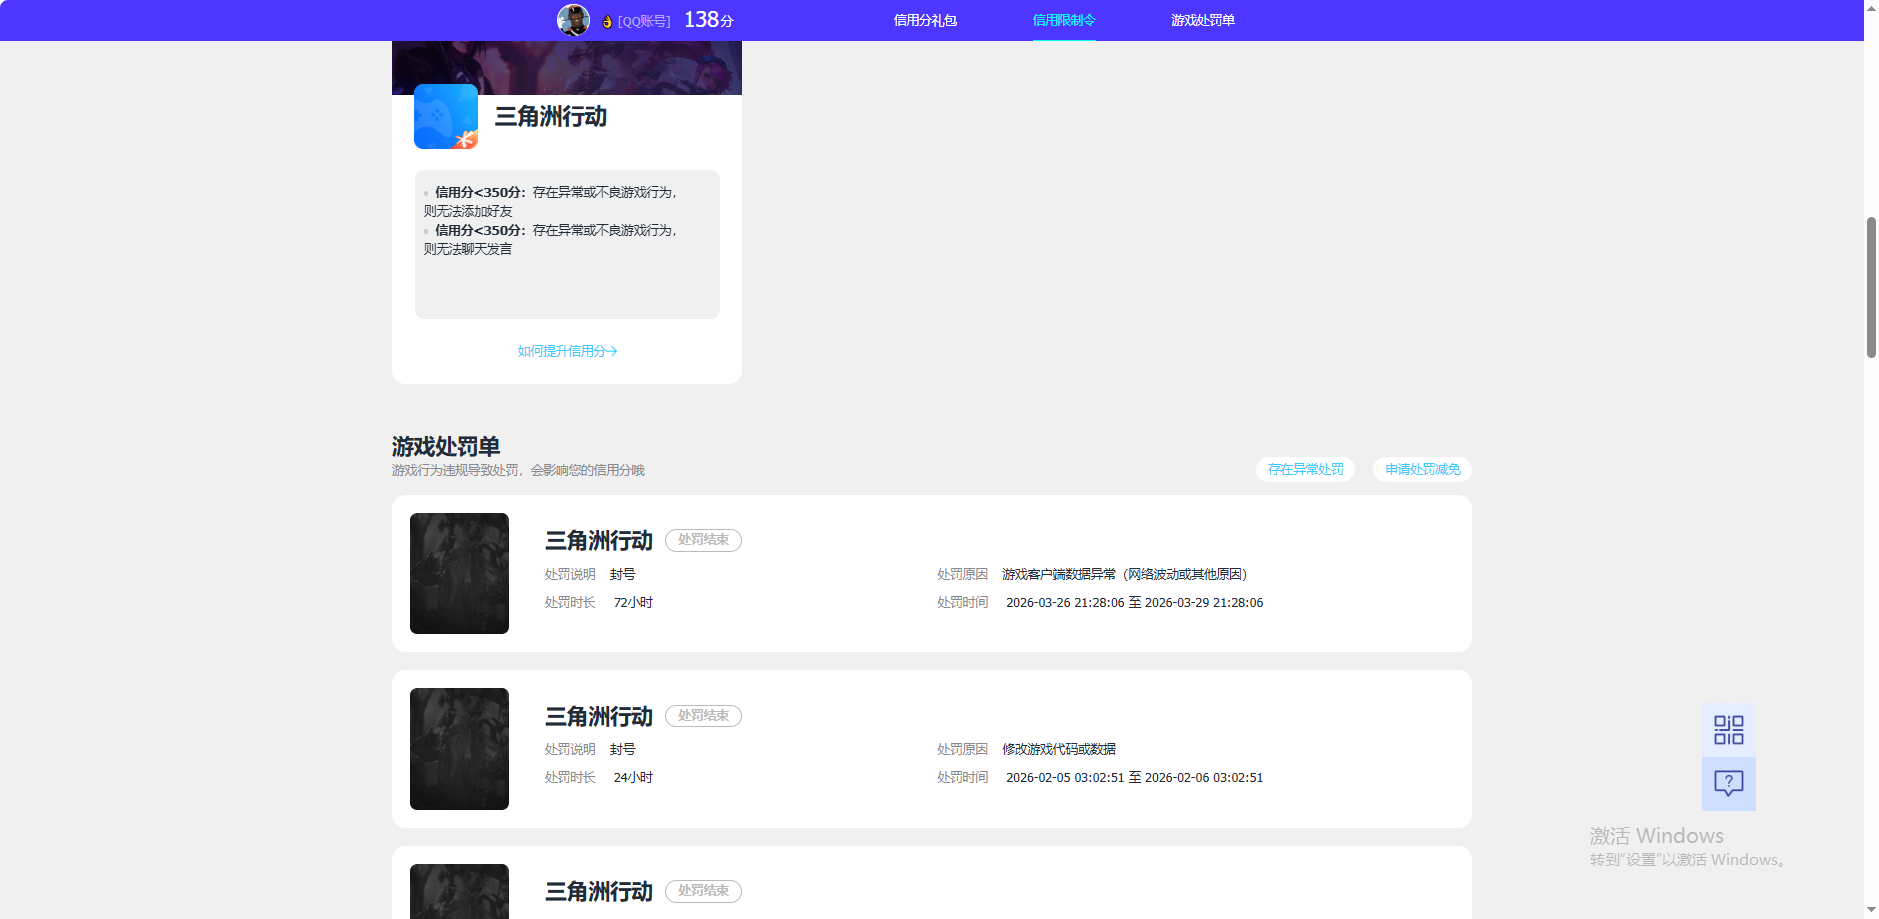Click the 处罚结束 badge on the 72小时 penalty
Screen dimensions: 1879x919
tap(703, 540)
